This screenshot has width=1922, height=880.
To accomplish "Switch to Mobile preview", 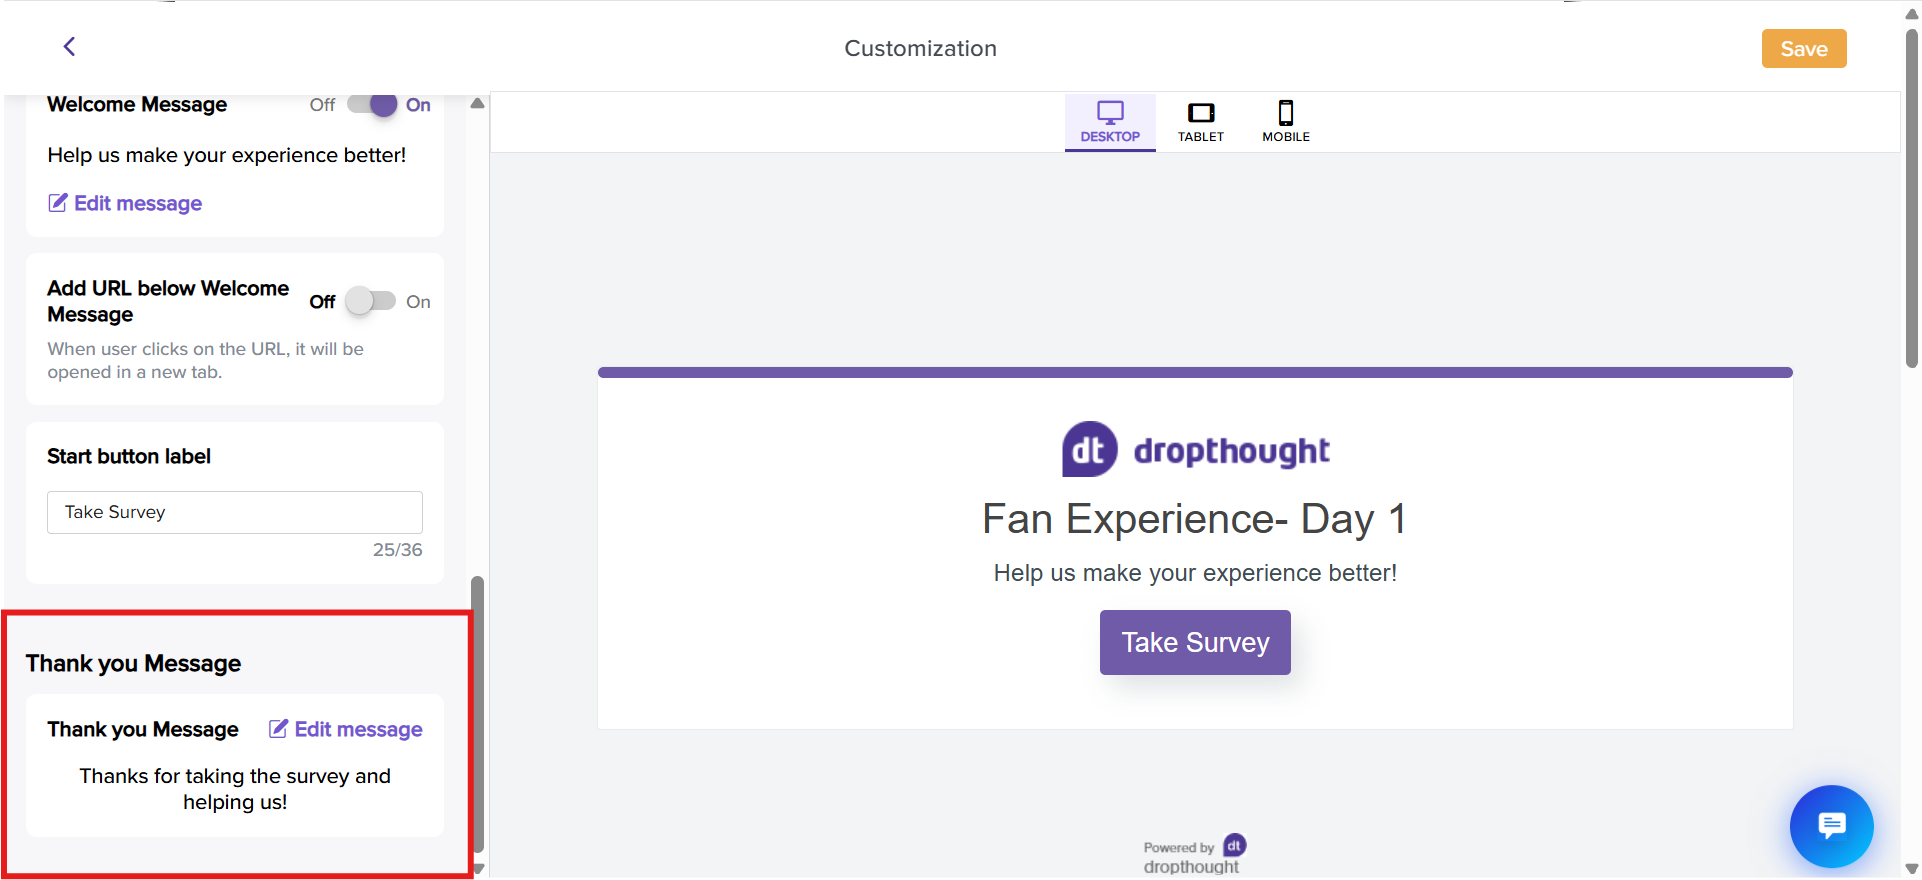I will tap(1286, 113).
